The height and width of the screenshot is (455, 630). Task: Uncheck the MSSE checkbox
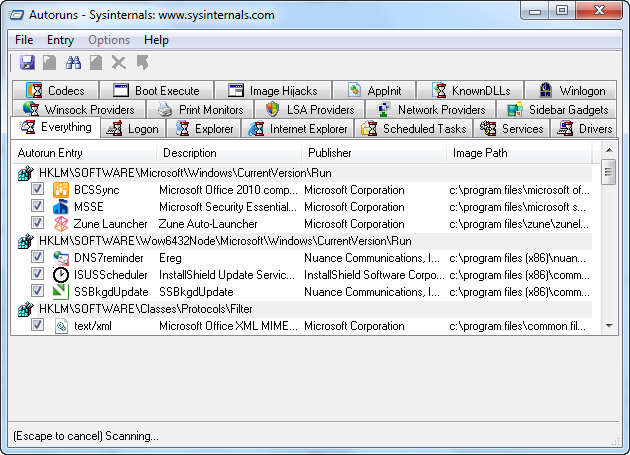[37, 206]
